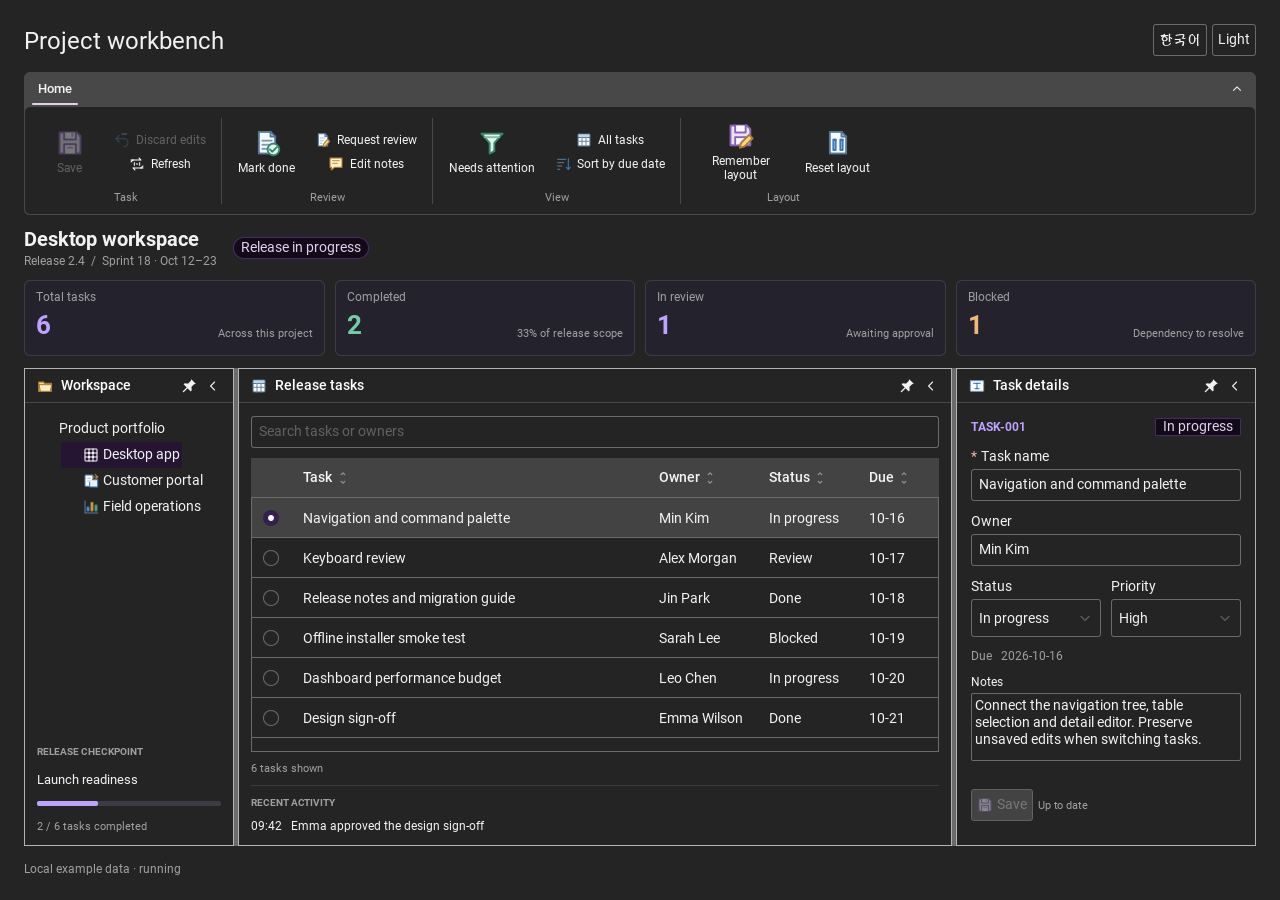Collapse the Task details panel

tap(1235, 386)
